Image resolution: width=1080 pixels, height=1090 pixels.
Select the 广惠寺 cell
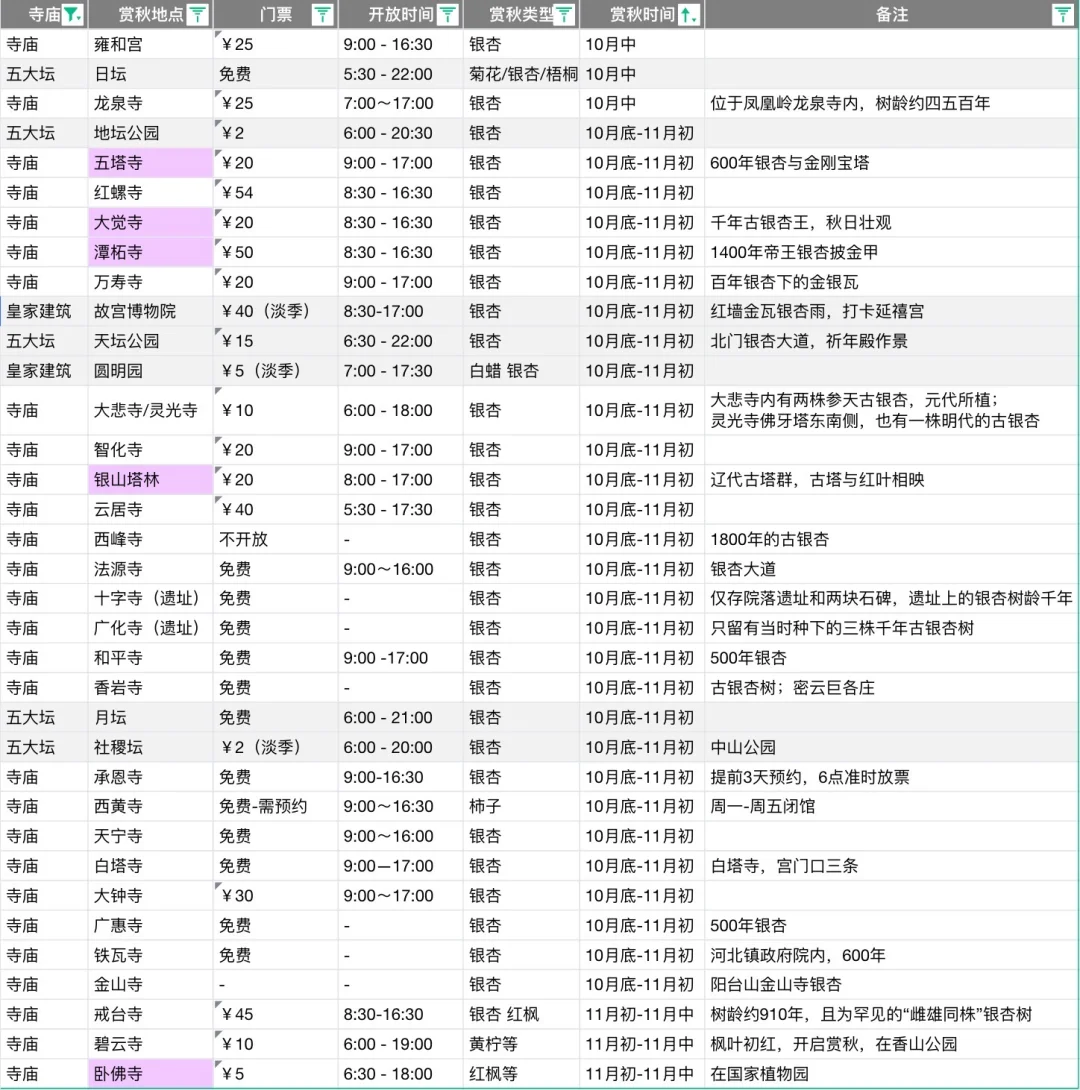coord(150,926)
